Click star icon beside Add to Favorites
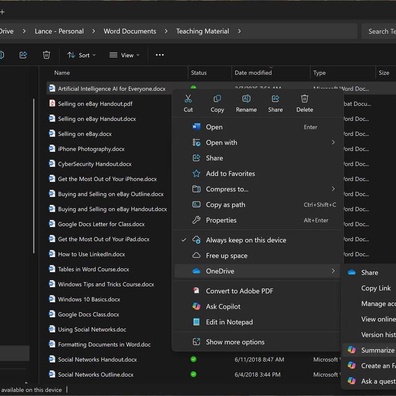Screen dimensions: 396x396 196,173
